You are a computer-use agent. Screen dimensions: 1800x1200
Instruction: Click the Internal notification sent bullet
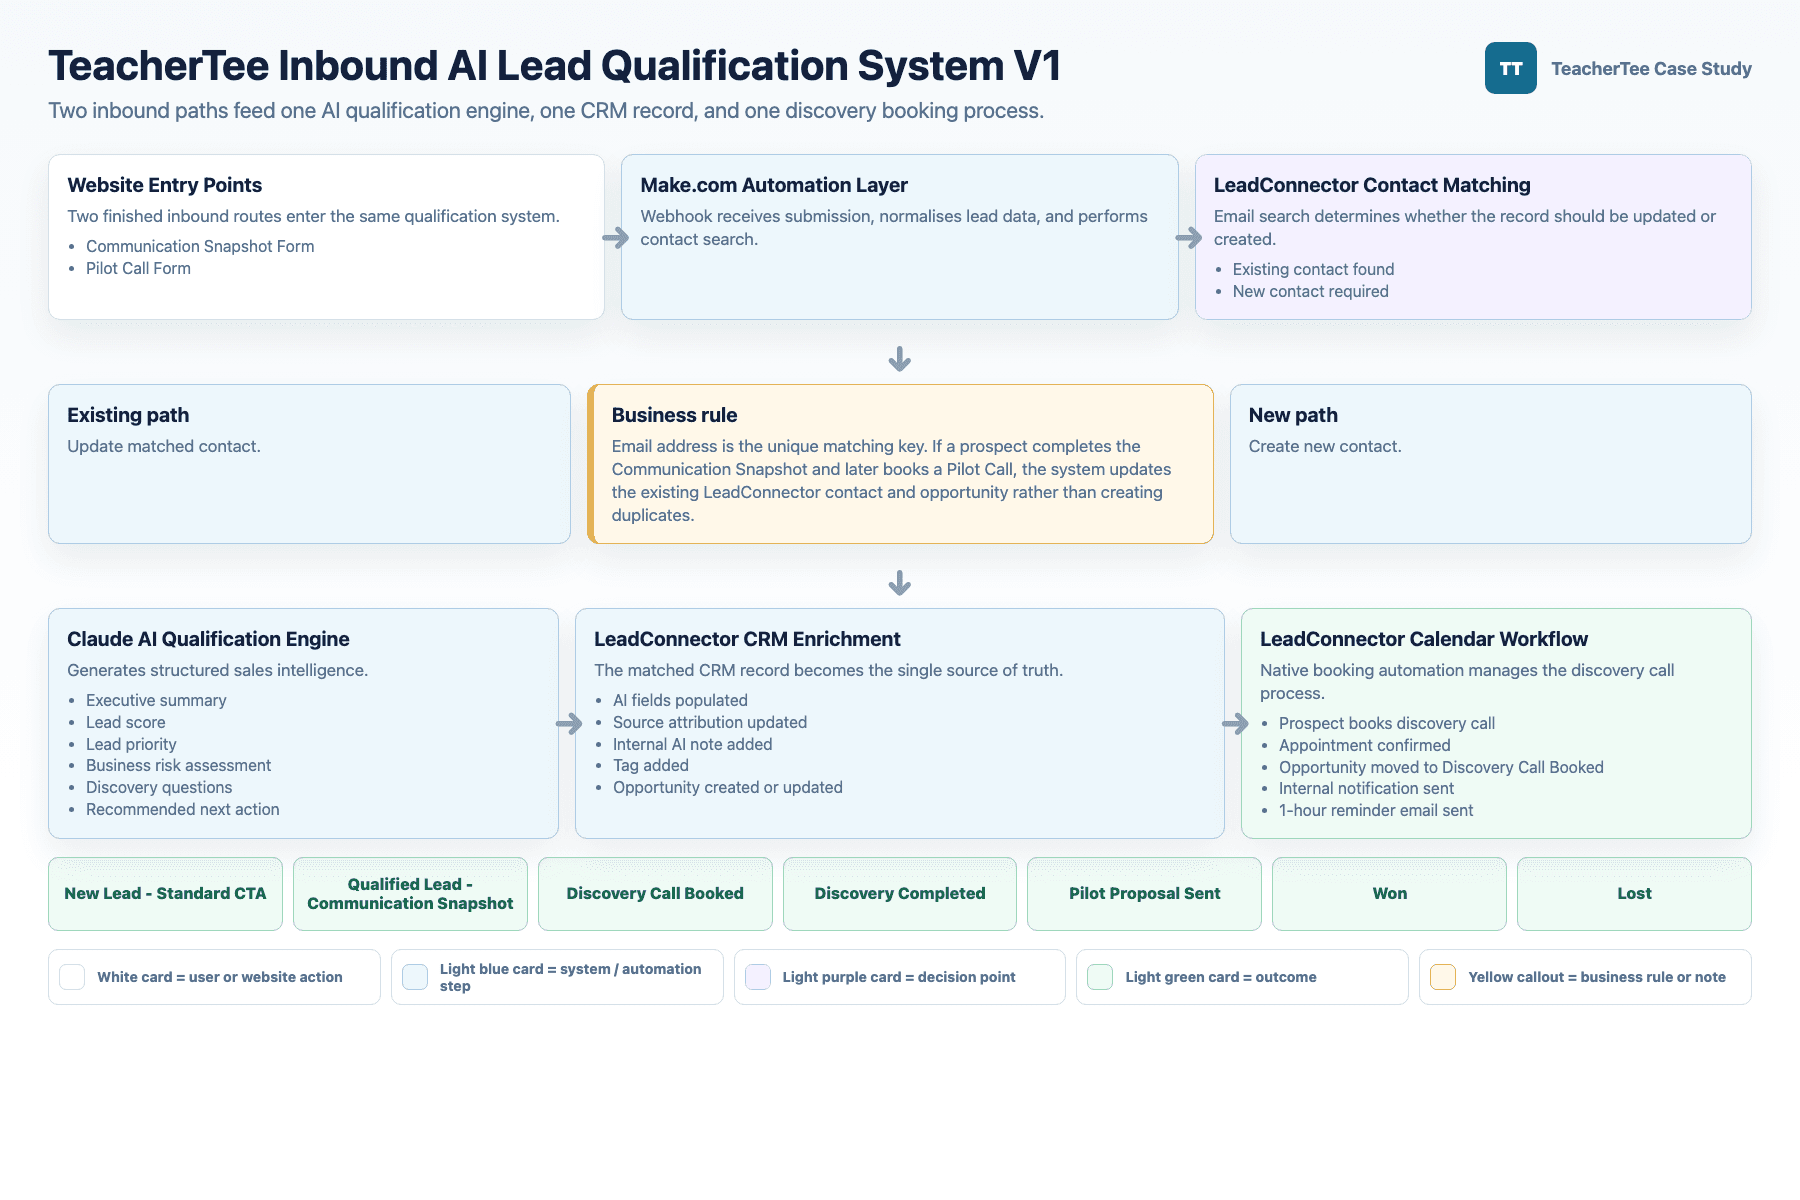pyautogui.click(x=1366, y=788)
